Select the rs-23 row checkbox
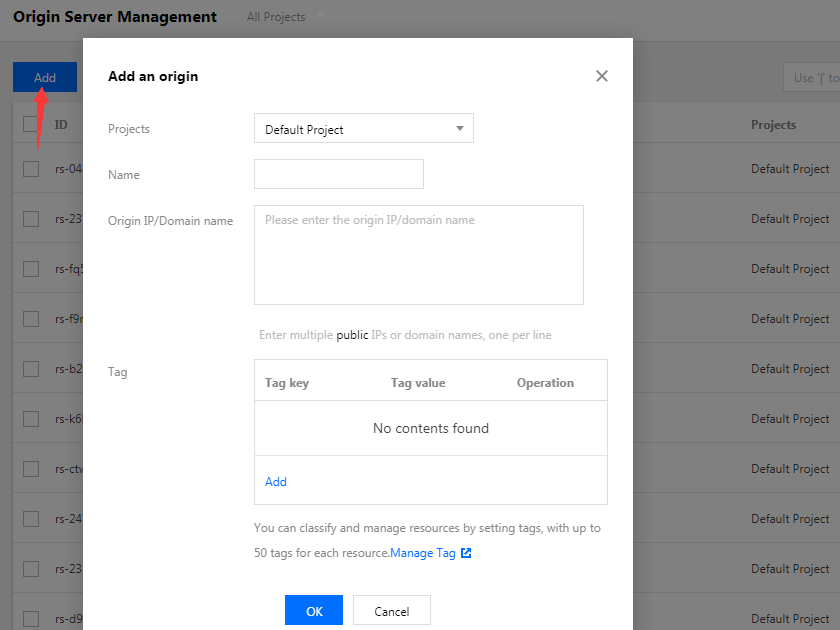This screenshot has width=840, height=630. click(x=31, y=219)
